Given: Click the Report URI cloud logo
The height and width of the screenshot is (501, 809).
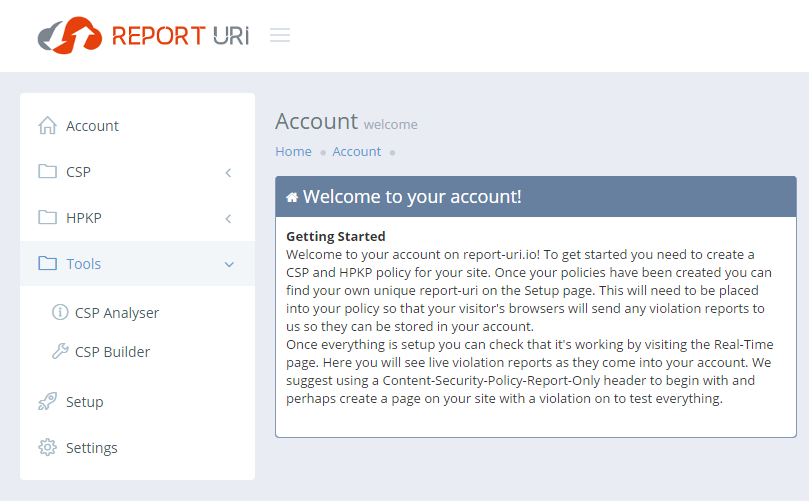Looking at the screenshot, I should coord(70,35).
